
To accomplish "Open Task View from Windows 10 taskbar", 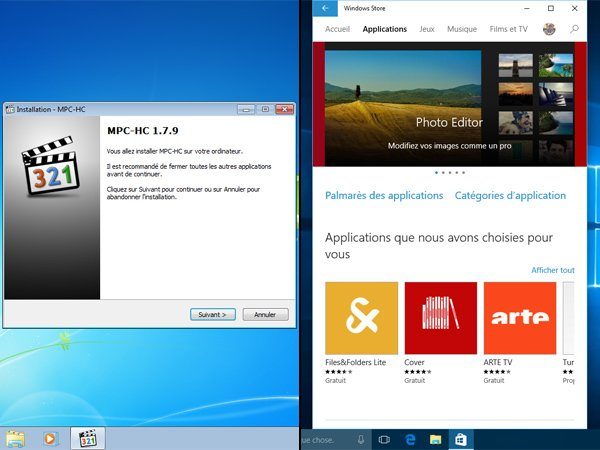I will click(x=384, y=440).
